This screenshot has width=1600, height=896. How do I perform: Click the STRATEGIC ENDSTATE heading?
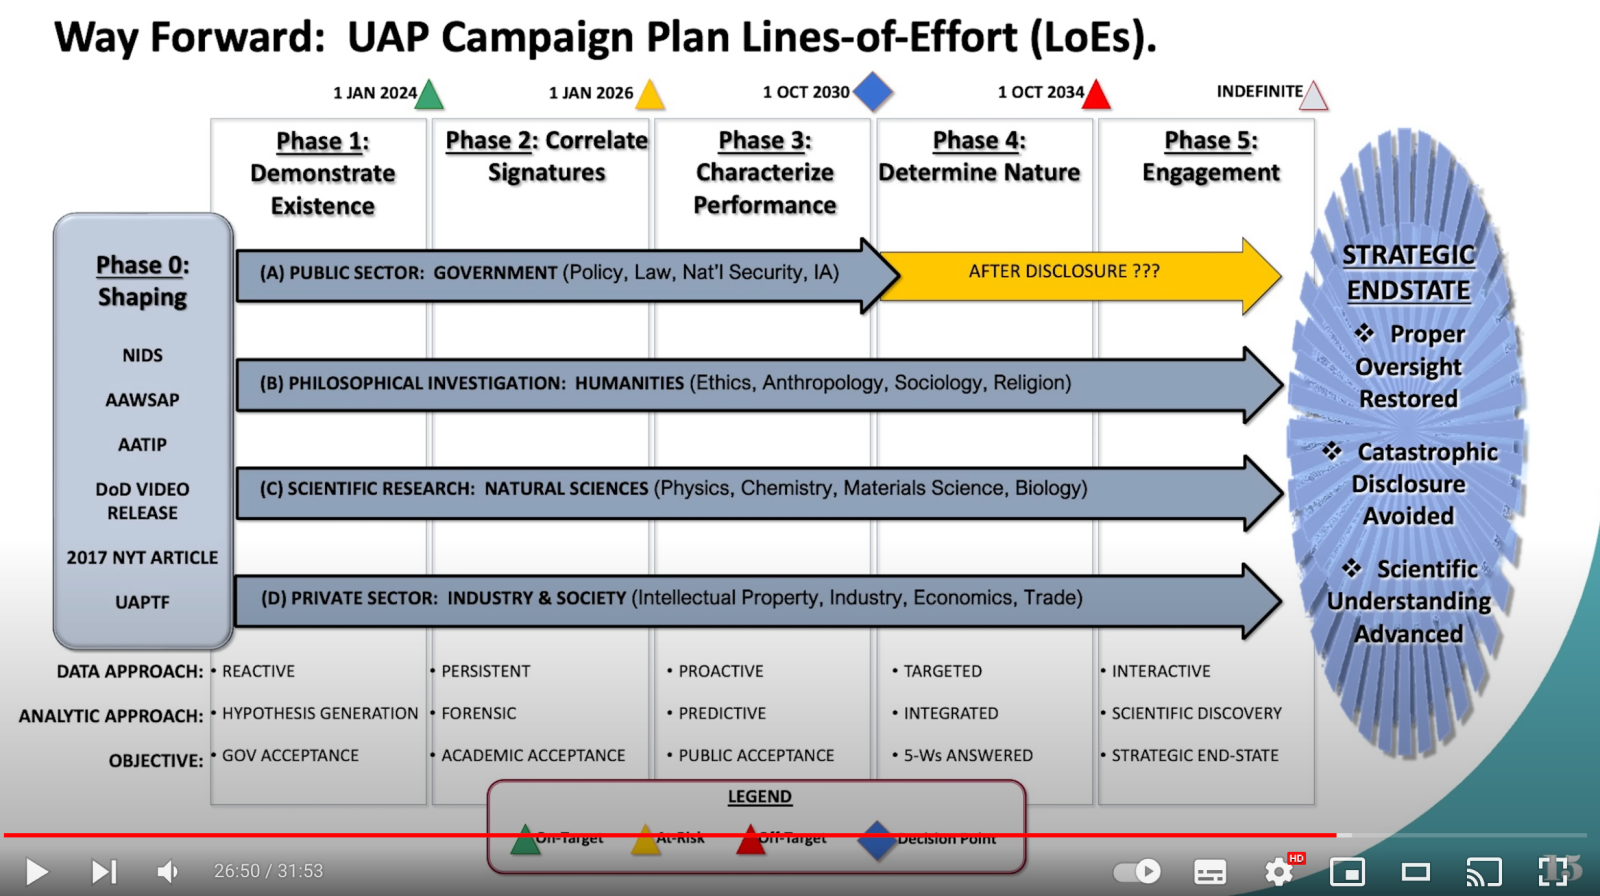pos(1408,273)
